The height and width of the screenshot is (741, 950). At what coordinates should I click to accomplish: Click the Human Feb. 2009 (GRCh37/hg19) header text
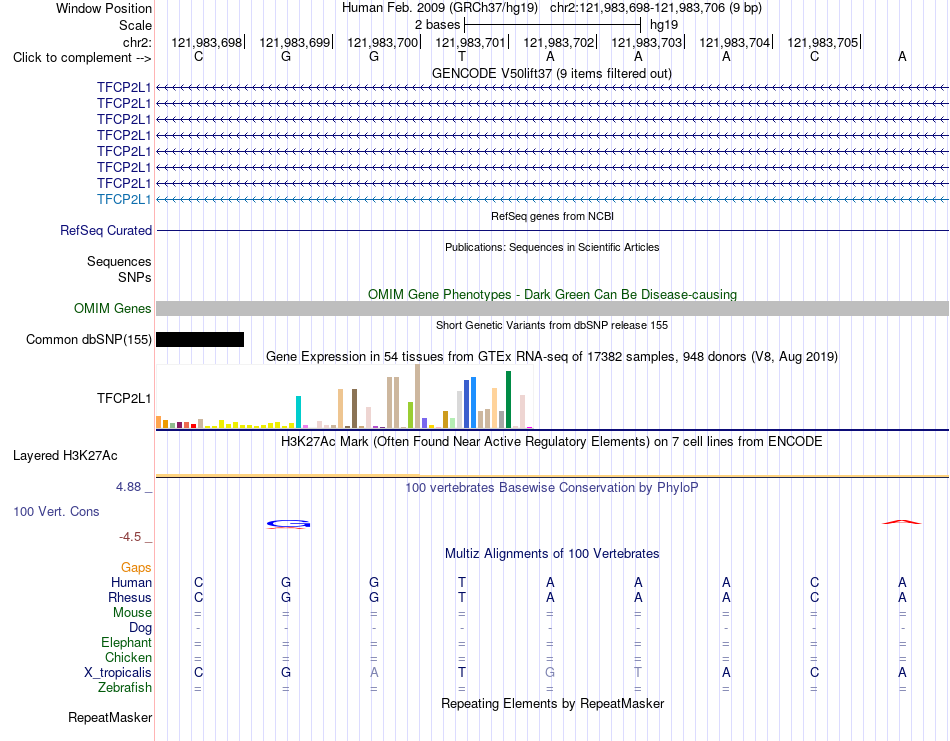point(439,8)
